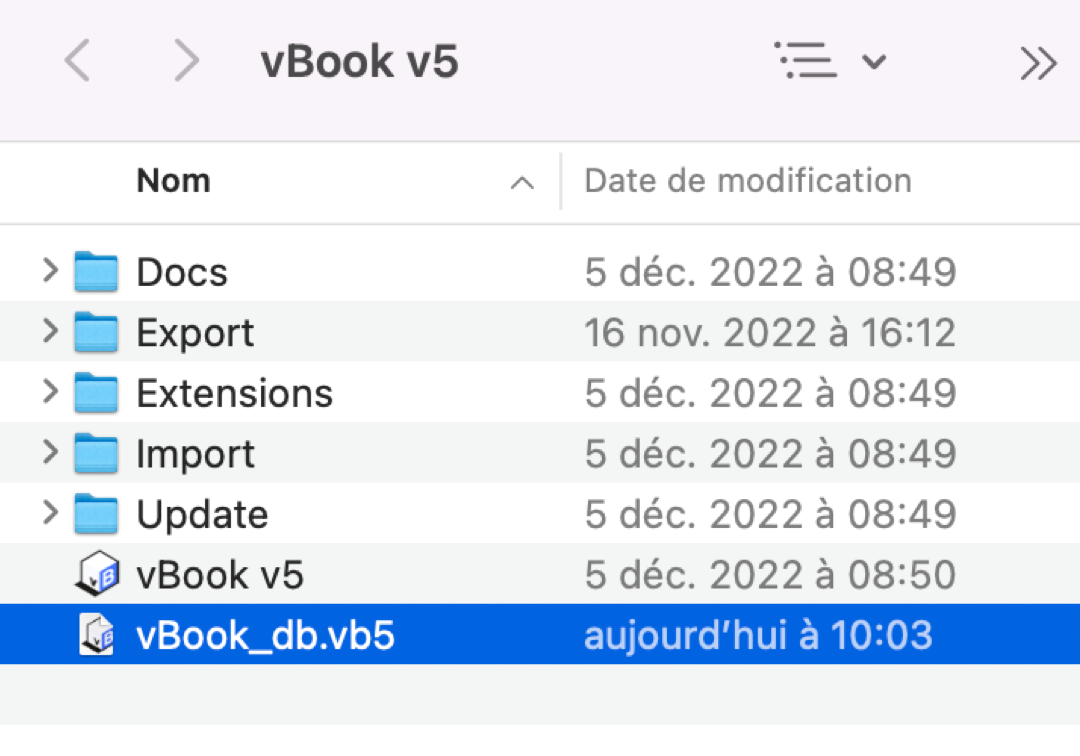1080x756 pixels.
Task: Open the Import folder icon
Action: coord(95,453)
